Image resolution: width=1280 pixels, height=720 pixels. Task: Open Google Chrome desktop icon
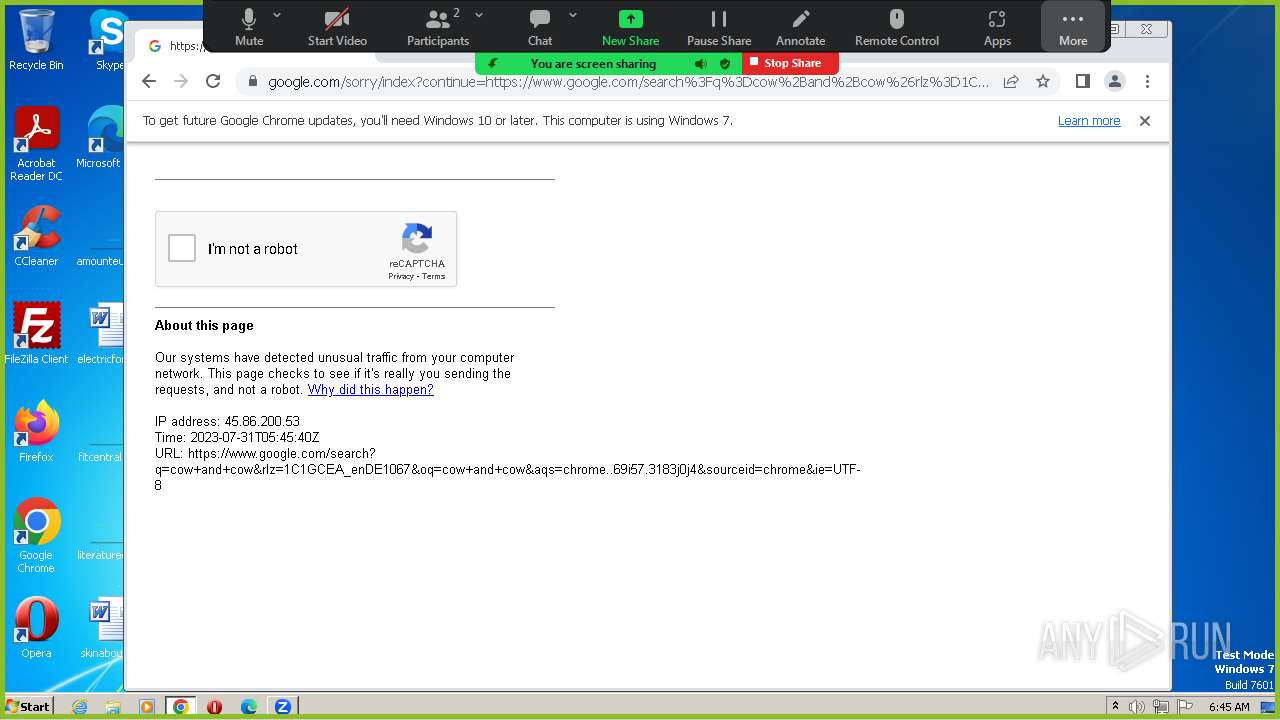point(36,536)
